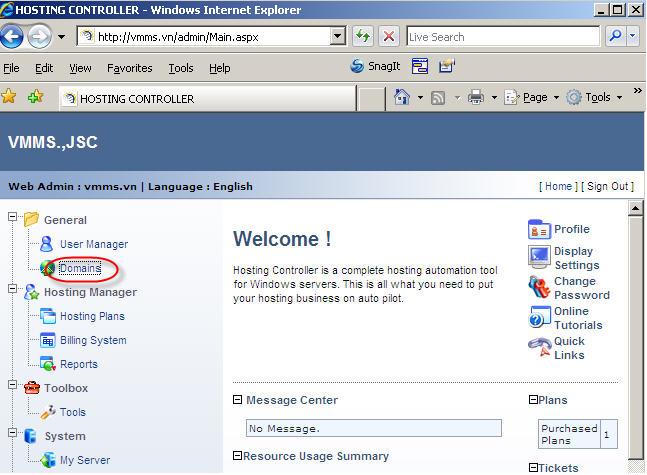Click the Billing System calendar icon
This screenshot has width=647, height=475.
47,340
